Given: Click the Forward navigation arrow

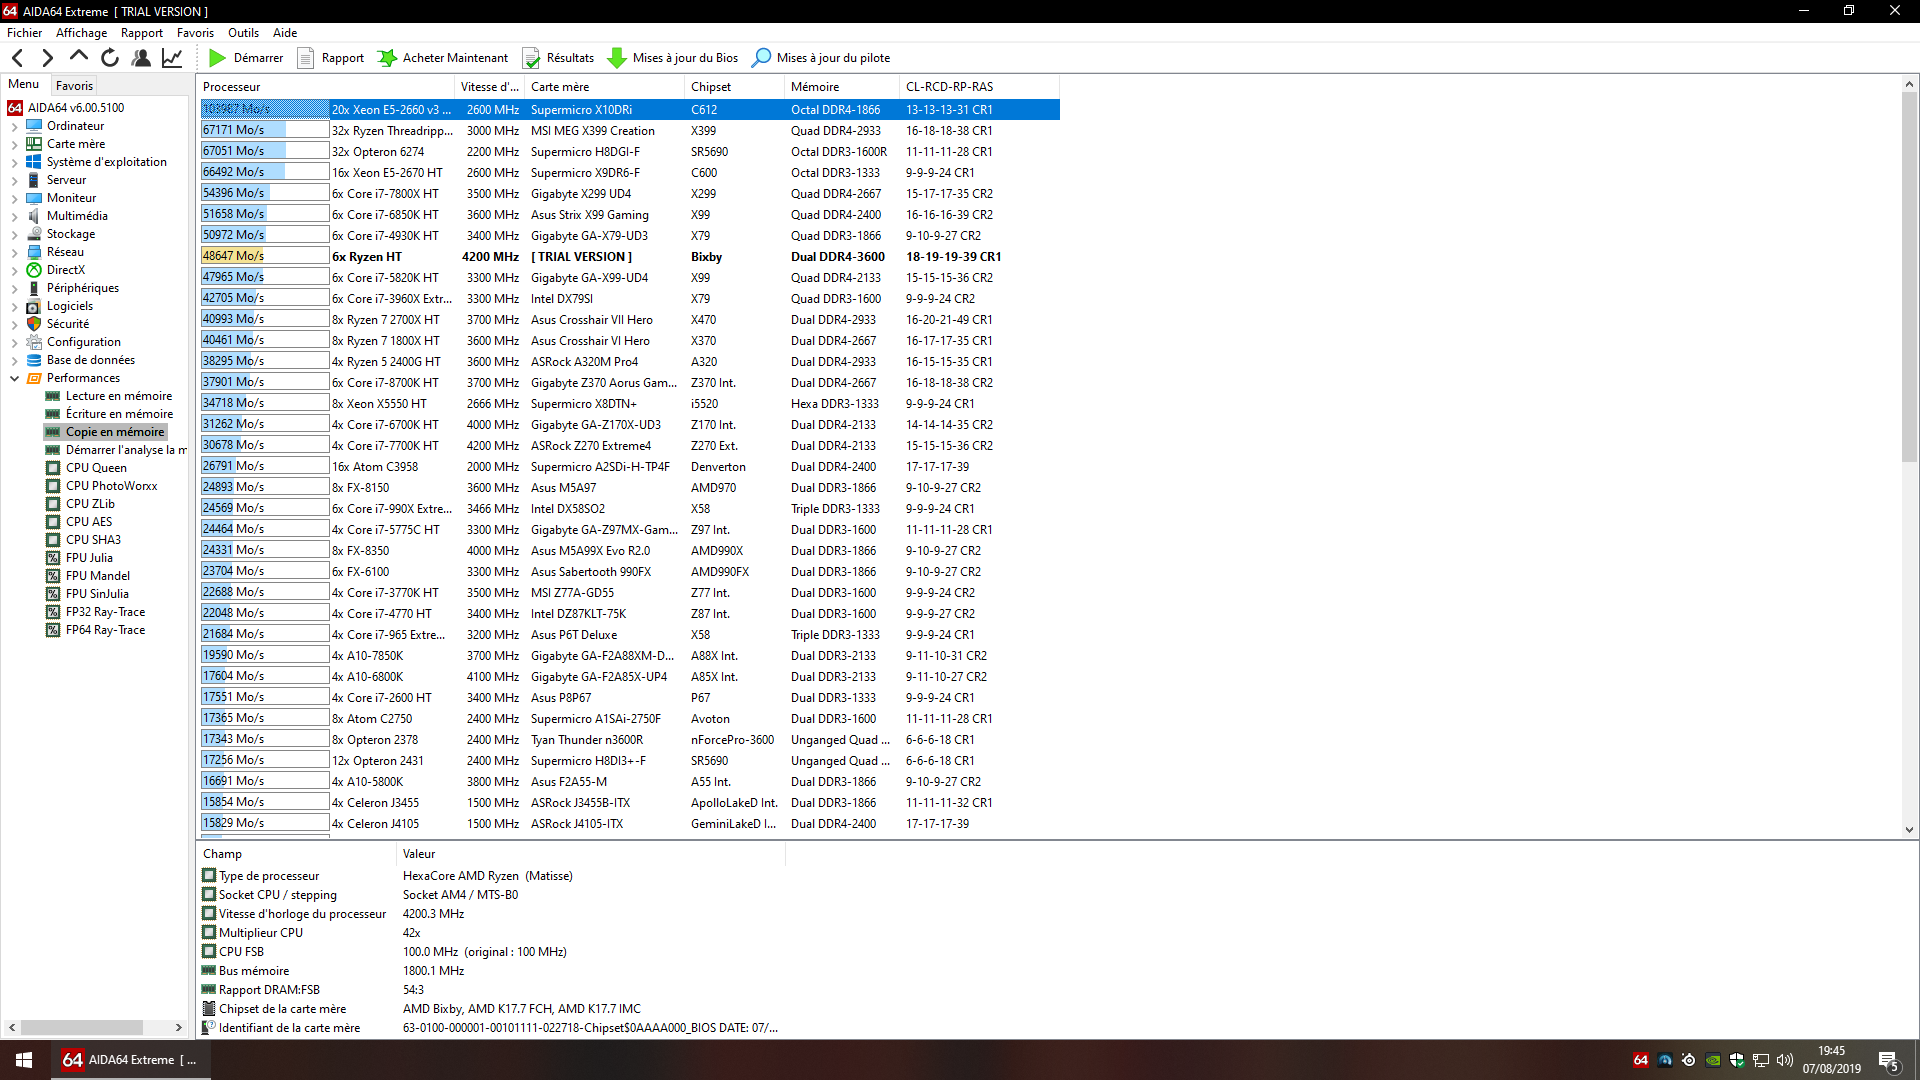Looking at the screenshot, I should (47, 58).
